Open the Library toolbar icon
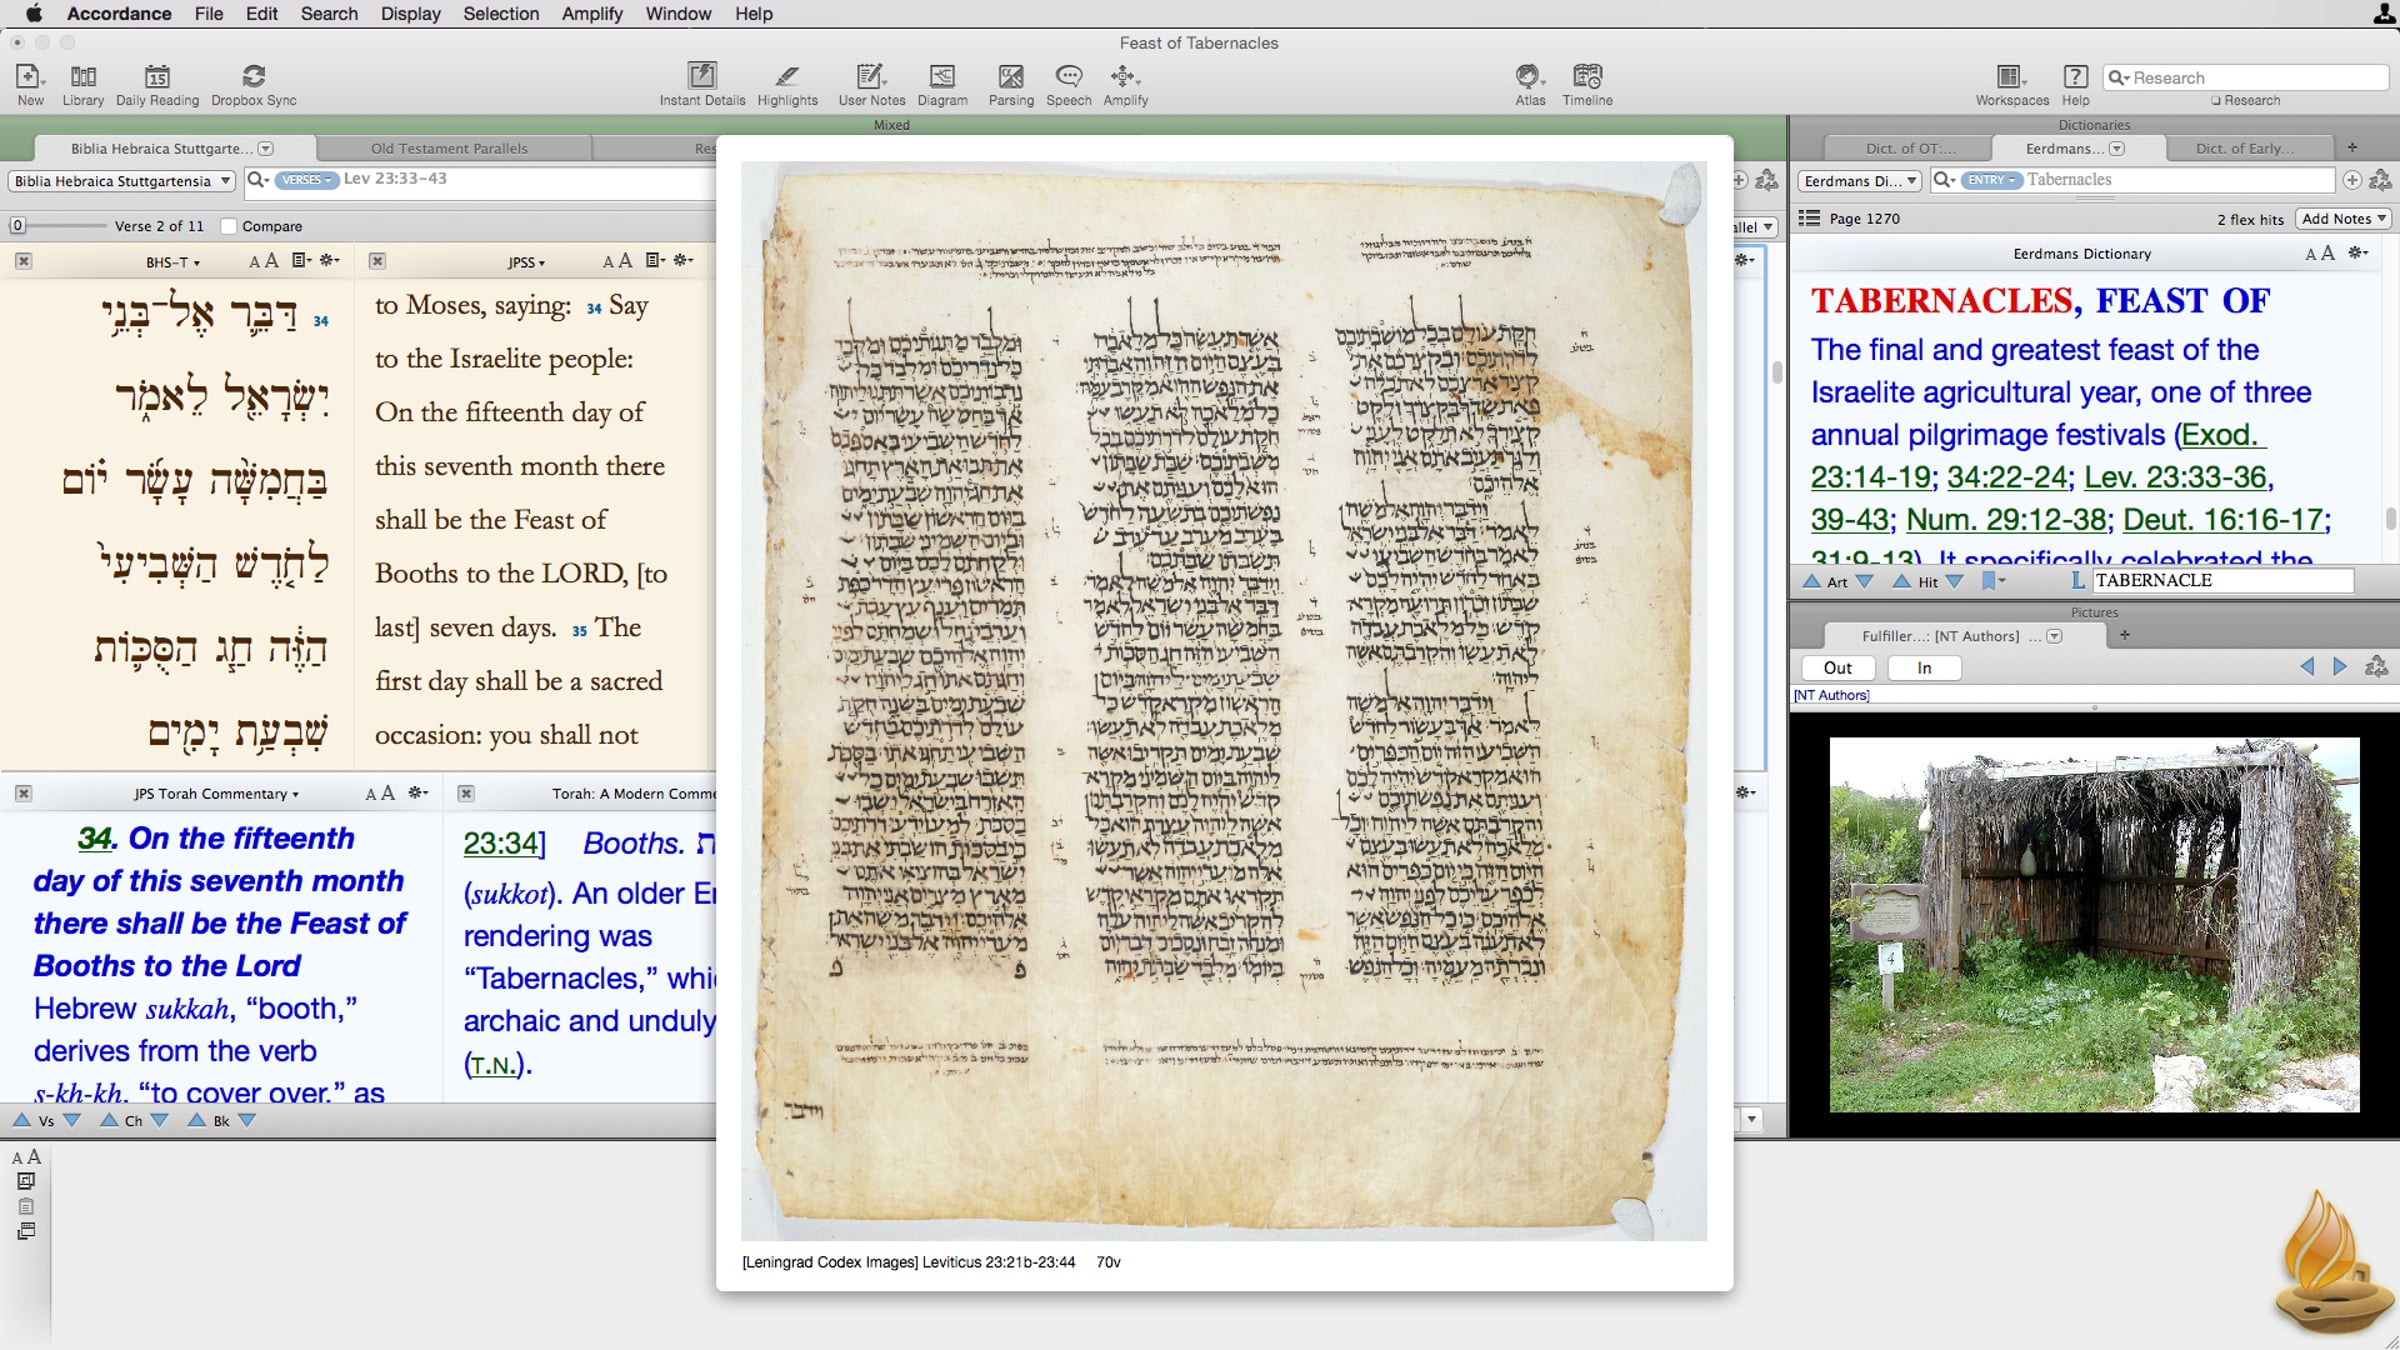The width and height of the screenshot is (2400, 1350). (x=83, y=77)
